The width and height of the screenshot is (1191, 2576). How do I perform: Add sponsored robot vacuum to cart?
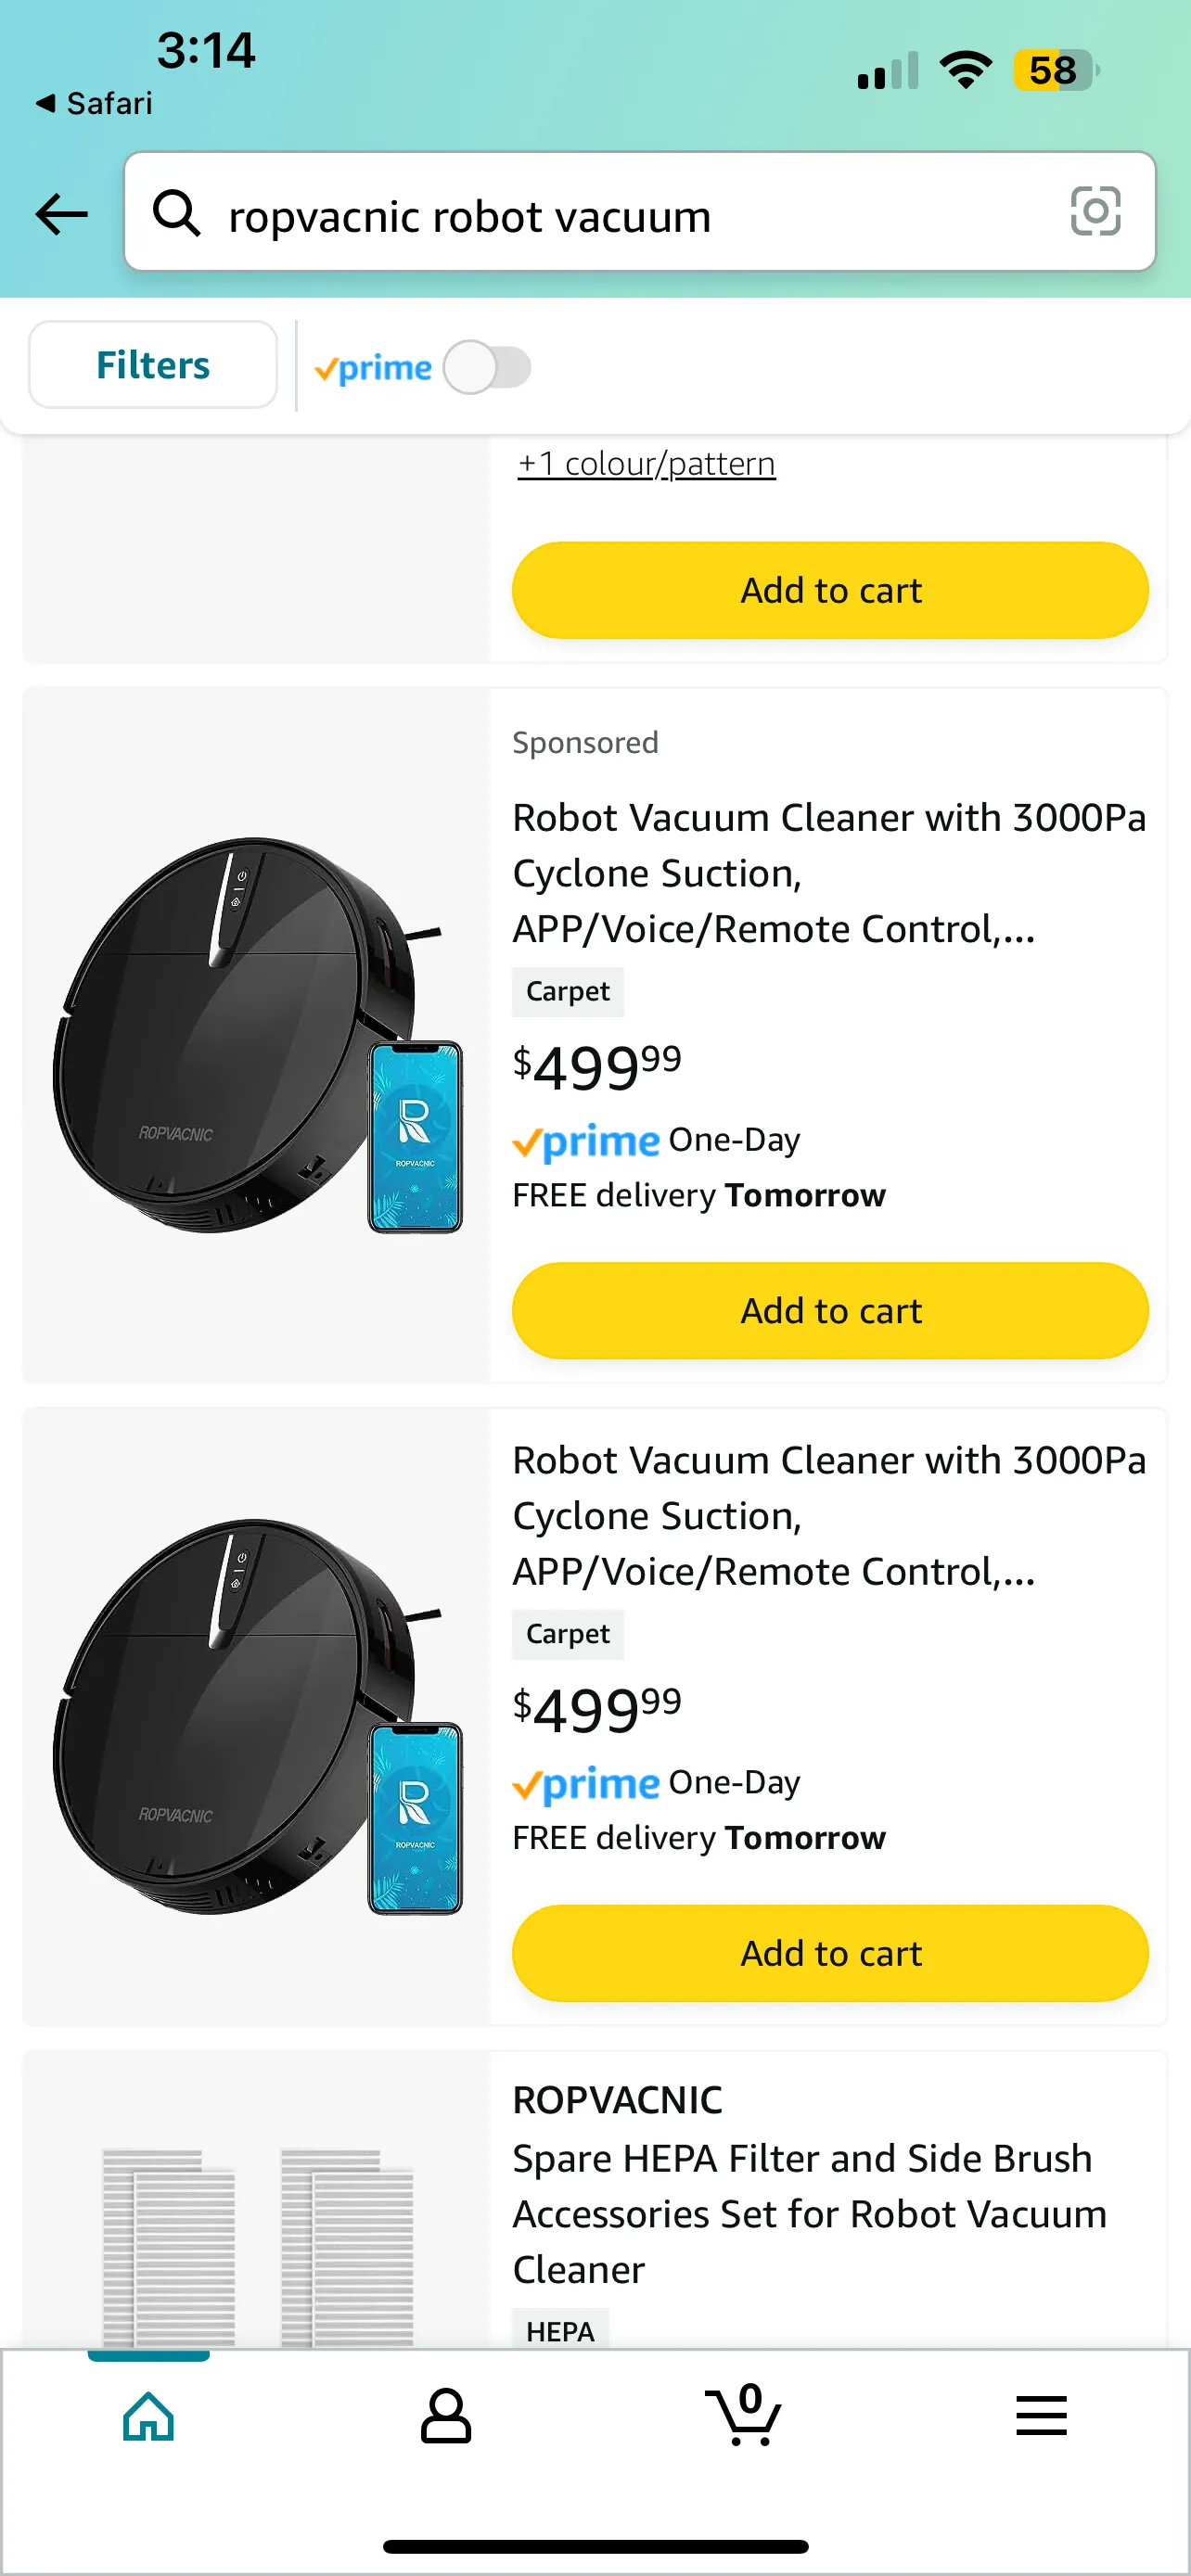[830, 1310]
